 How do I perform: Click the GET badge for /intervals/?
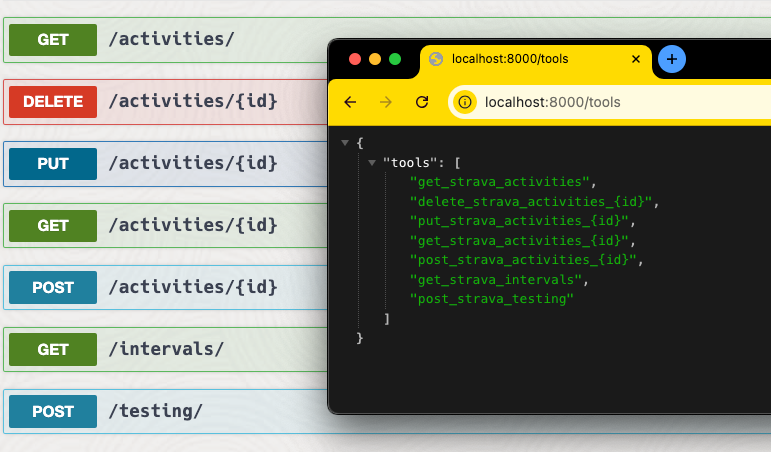(53, 350)
